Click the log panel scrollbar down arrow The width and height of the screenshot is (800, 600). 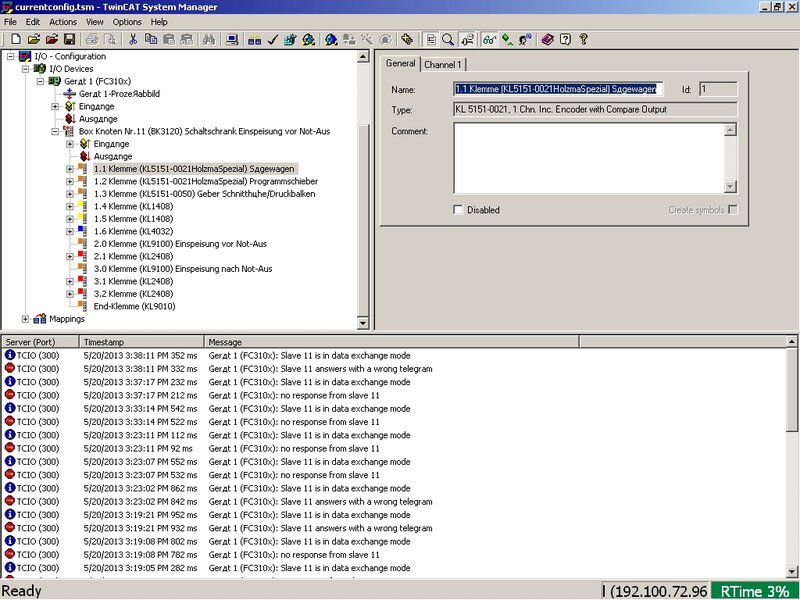point(793,572)
